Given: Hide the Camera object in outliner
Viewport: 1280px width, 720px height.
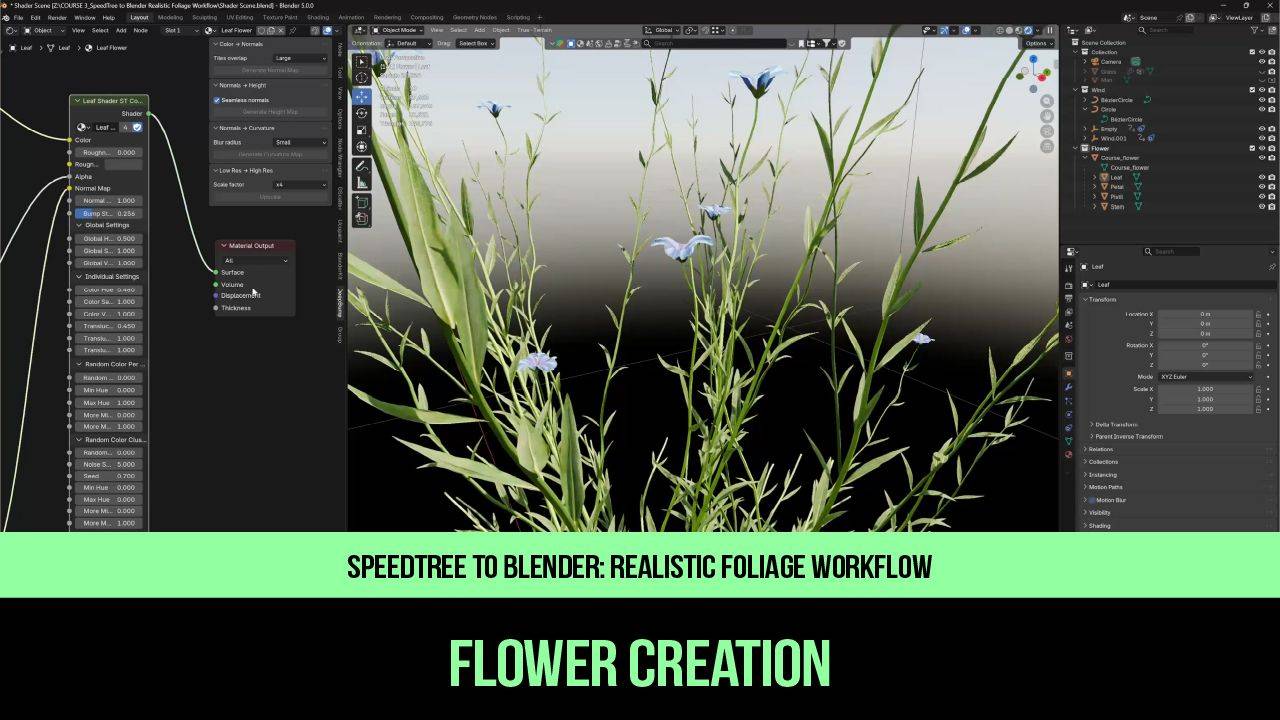Looking at the screenshot, I should (1262, 62).
